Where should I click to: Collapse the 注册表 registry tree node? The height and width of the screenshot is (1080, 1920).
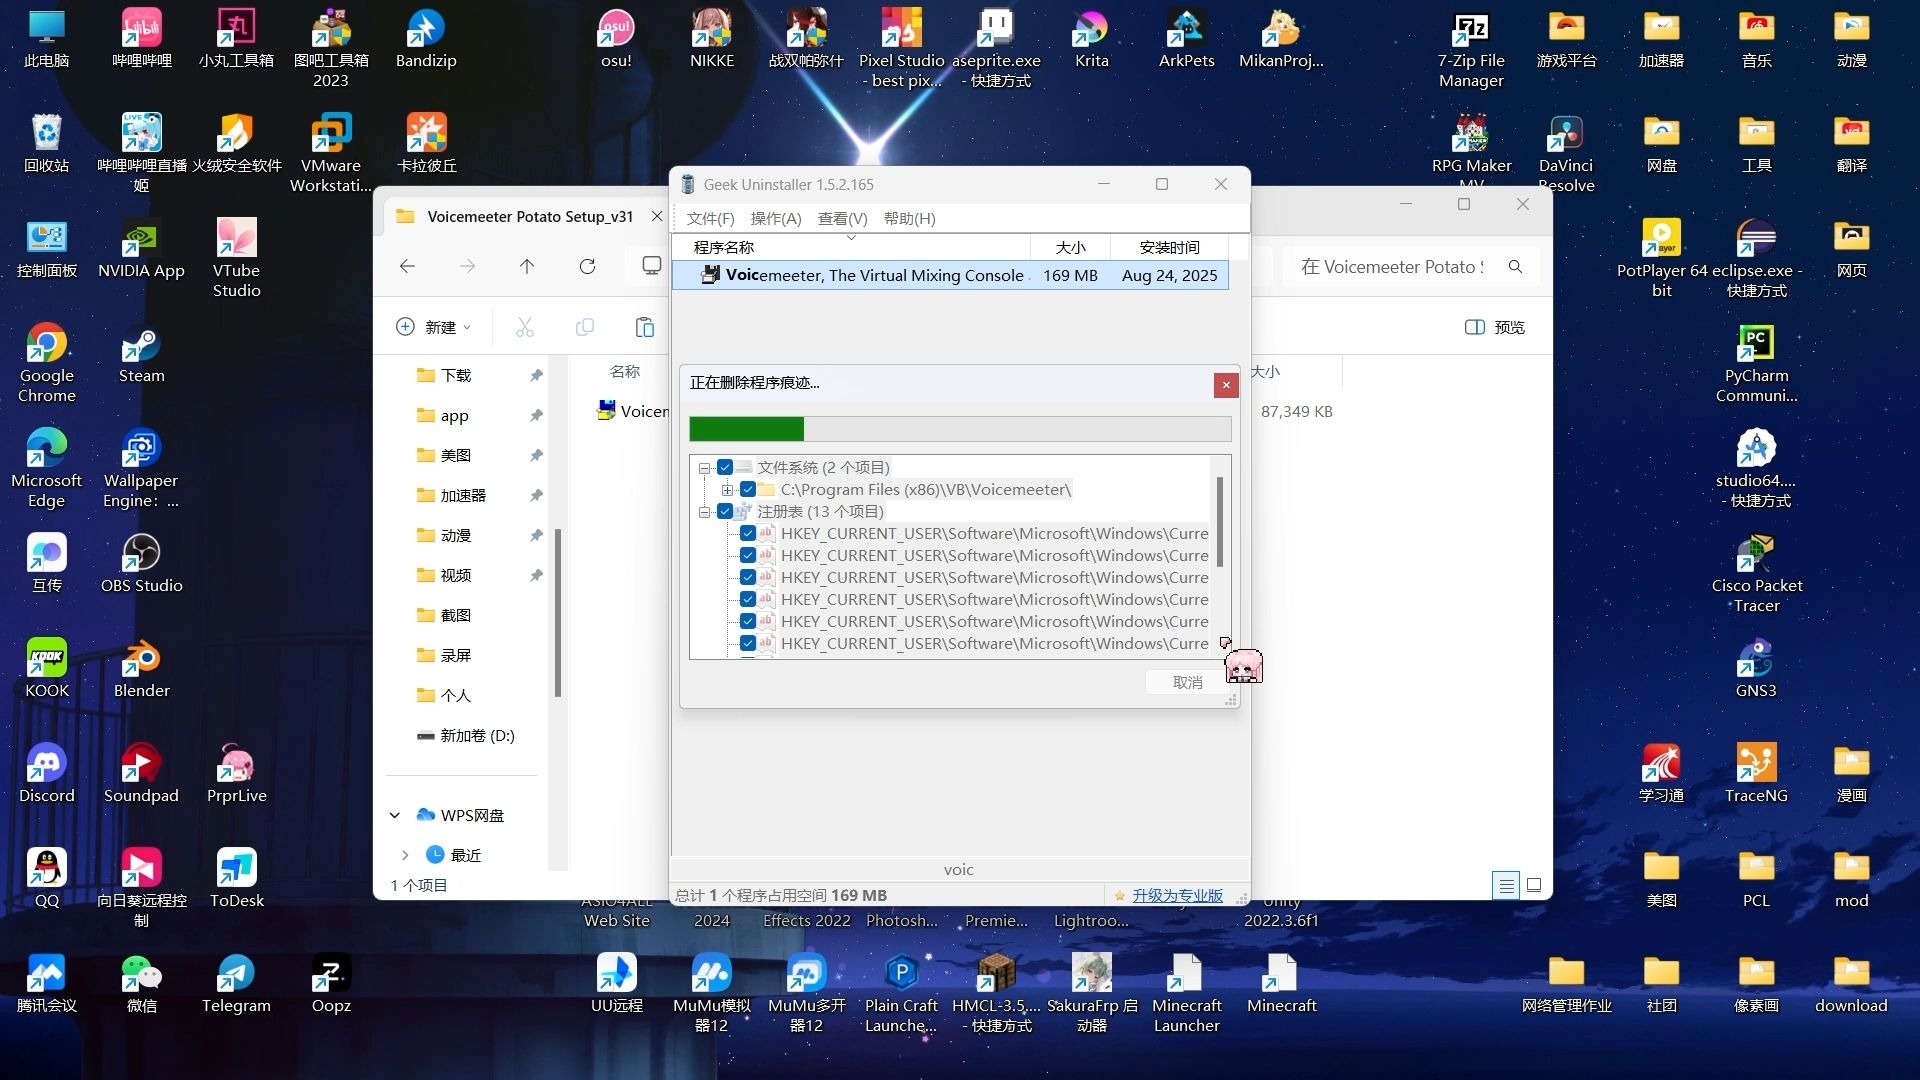pos(704,511)
